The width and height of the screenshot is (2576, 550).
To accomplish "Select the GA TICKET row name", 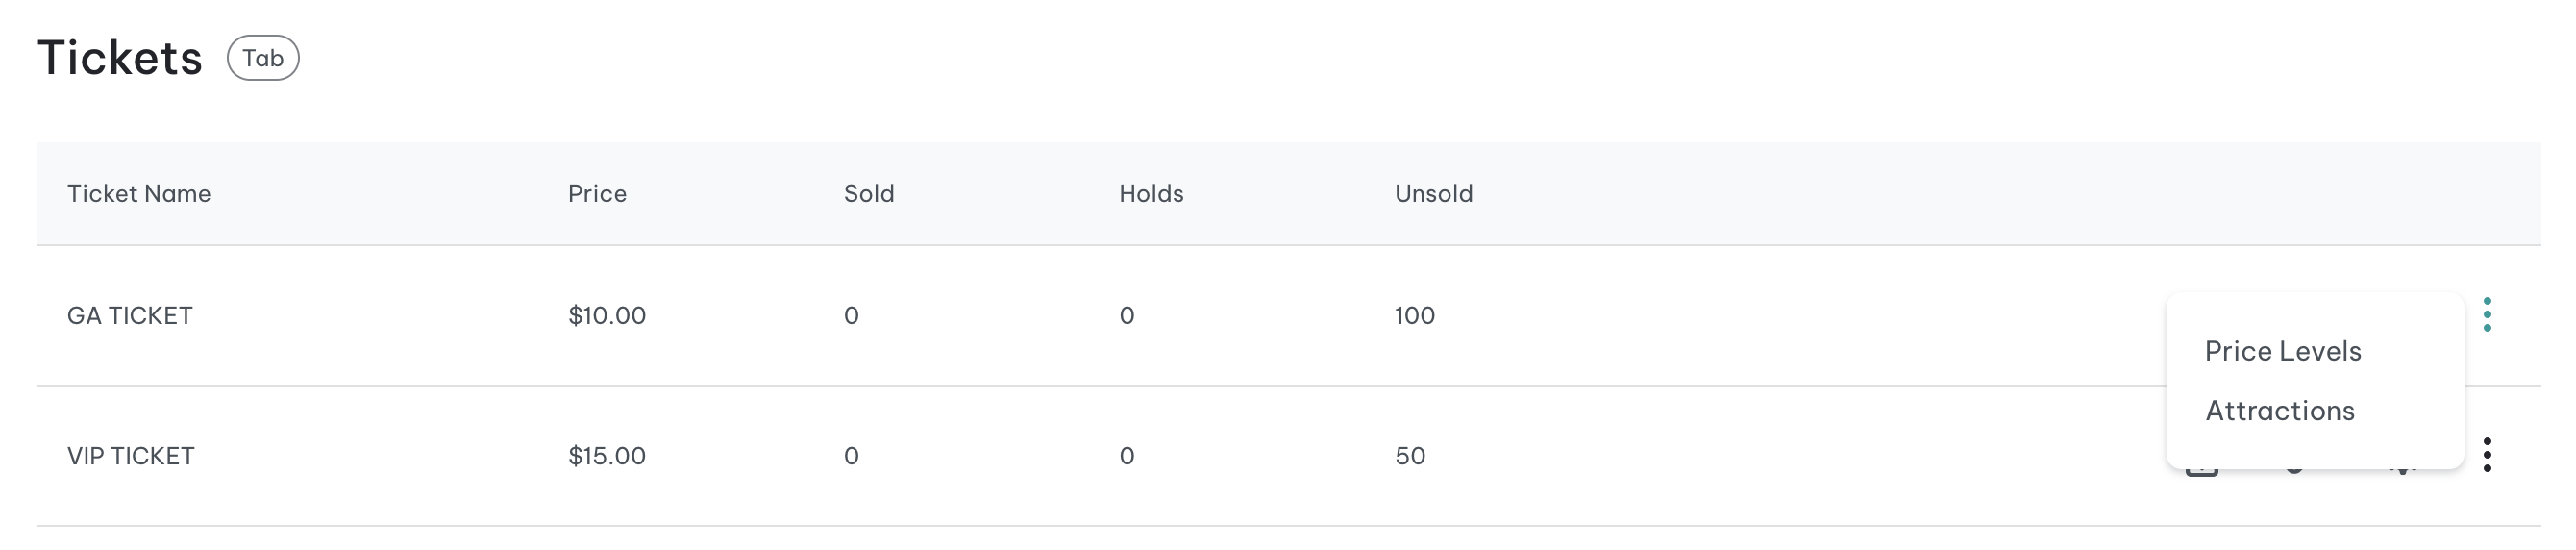I will click(x=130, y=316).
